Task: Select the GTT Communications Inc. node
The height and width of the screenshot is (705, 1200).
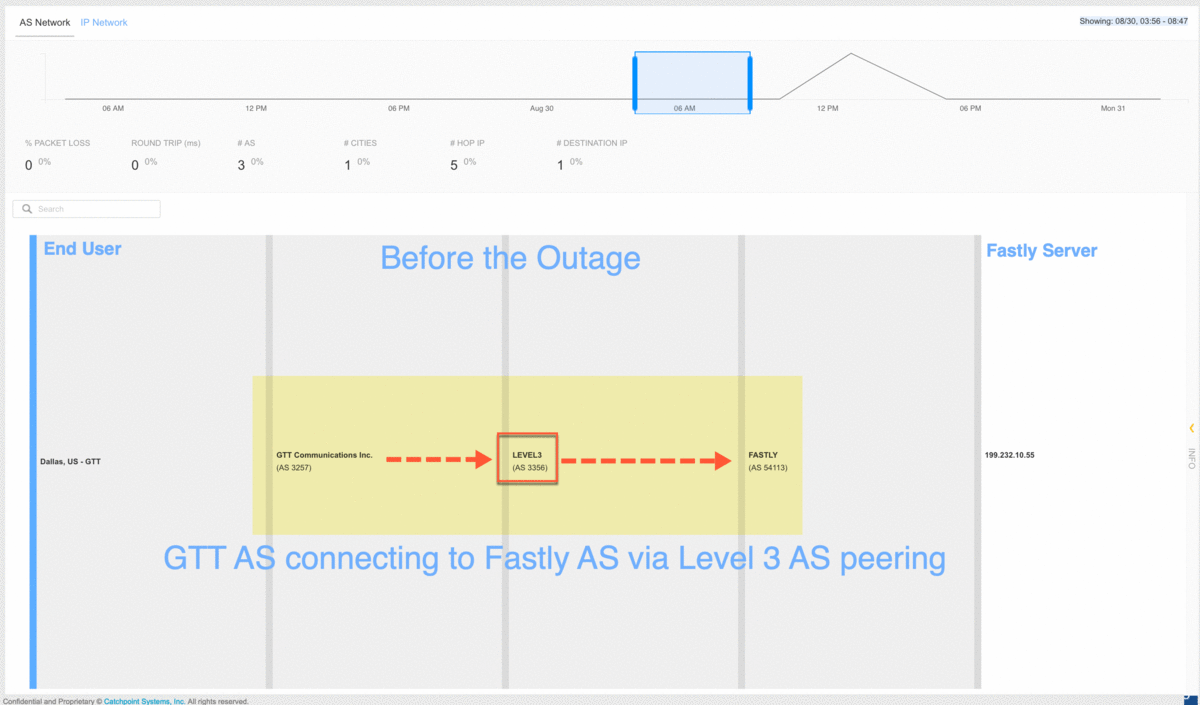Action: coord(324,460)
